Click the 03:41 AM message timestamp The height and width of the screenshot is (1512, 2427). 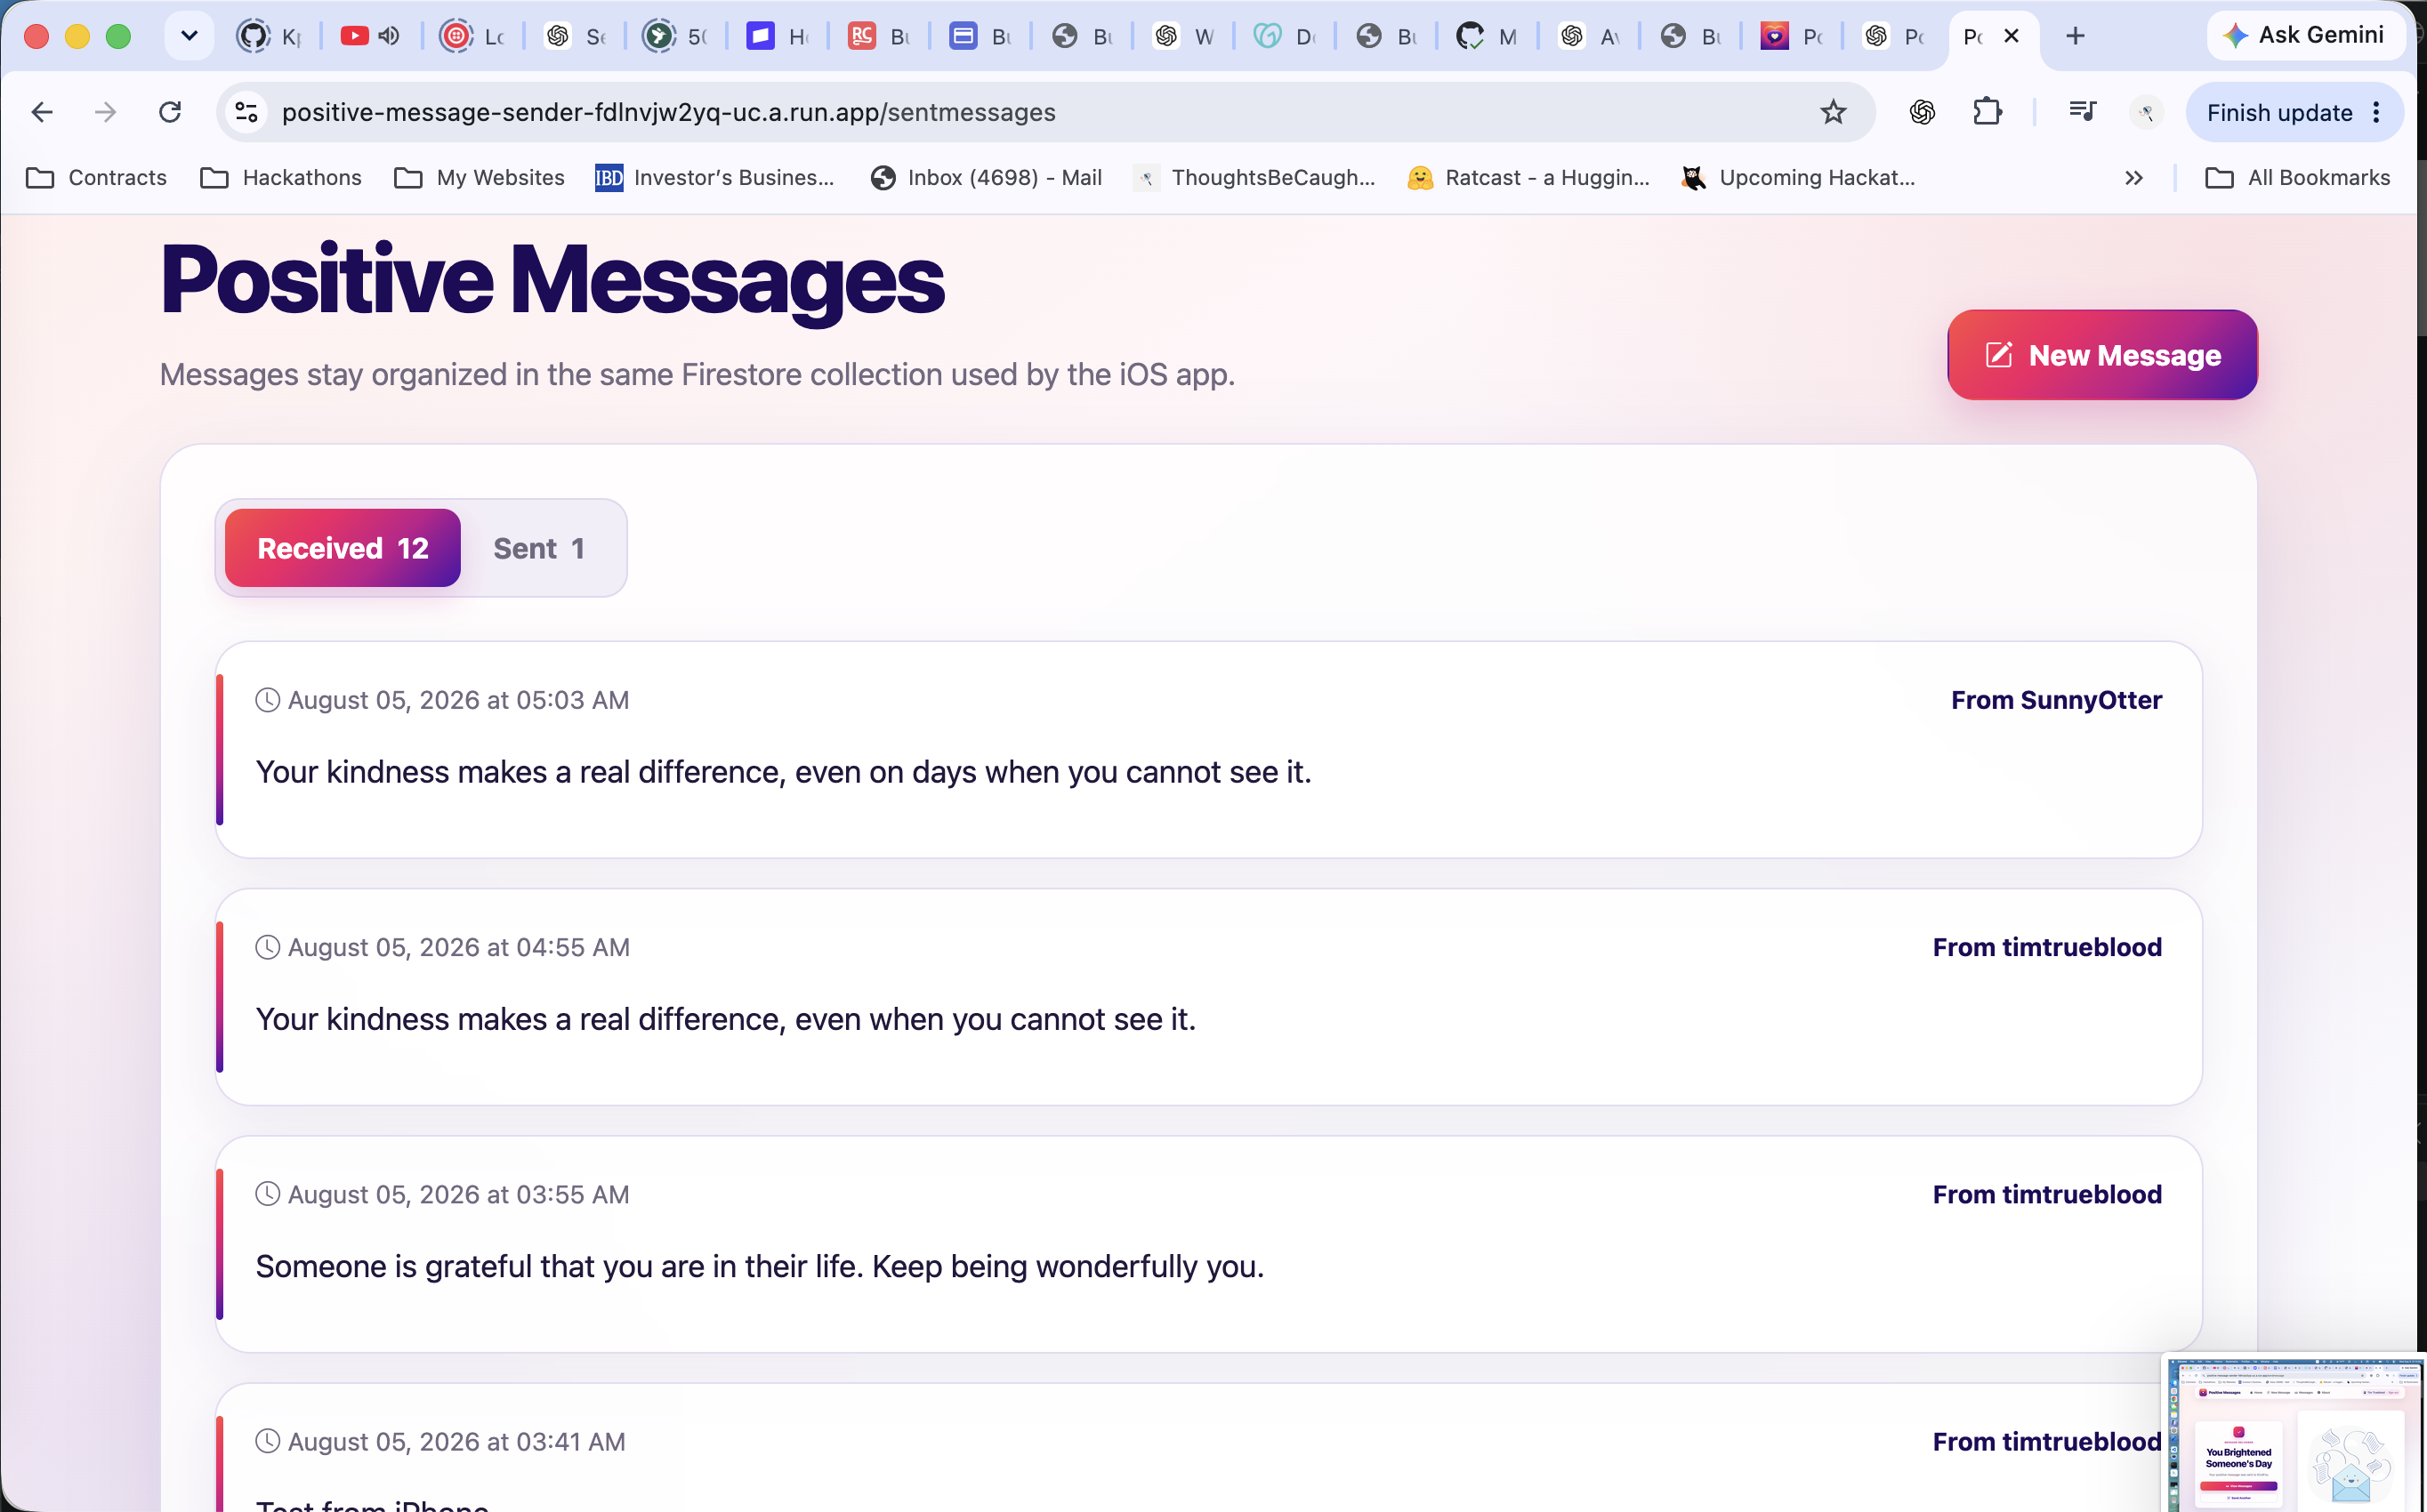click(457, 1441)
